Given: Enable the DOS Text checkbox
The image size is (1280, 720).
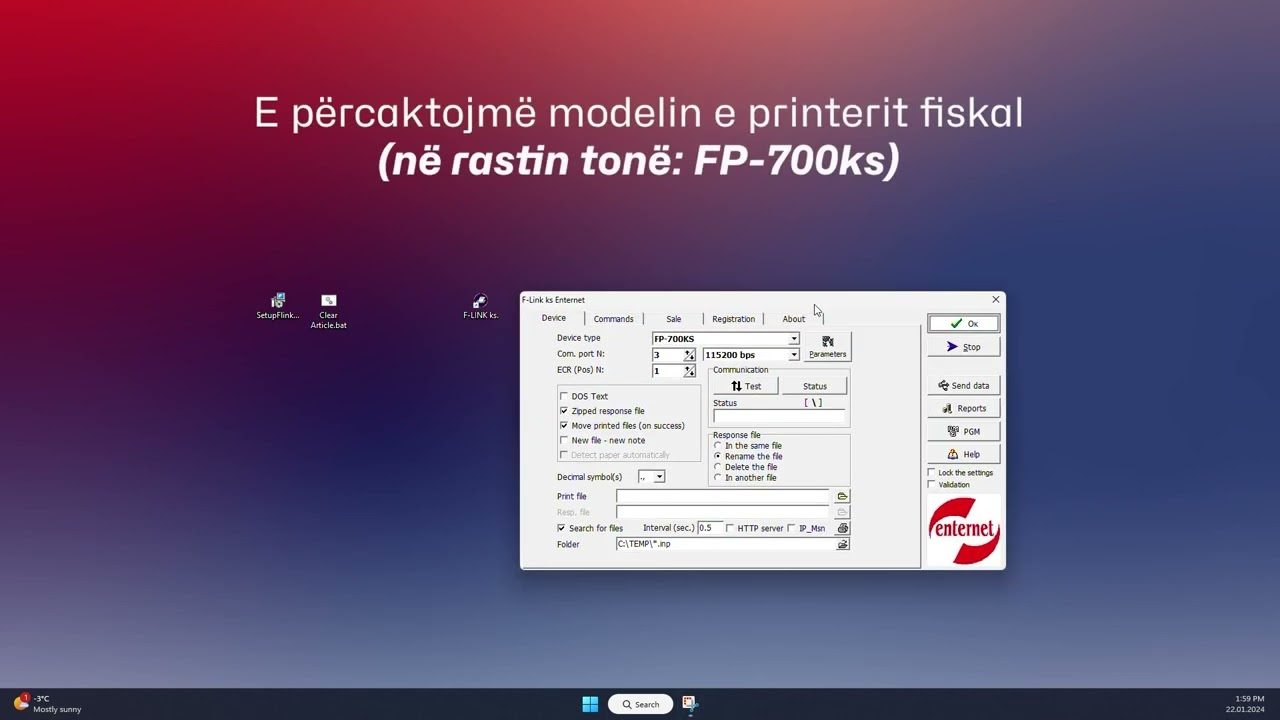Looking at the screenshot, I should tap(564, 396).
